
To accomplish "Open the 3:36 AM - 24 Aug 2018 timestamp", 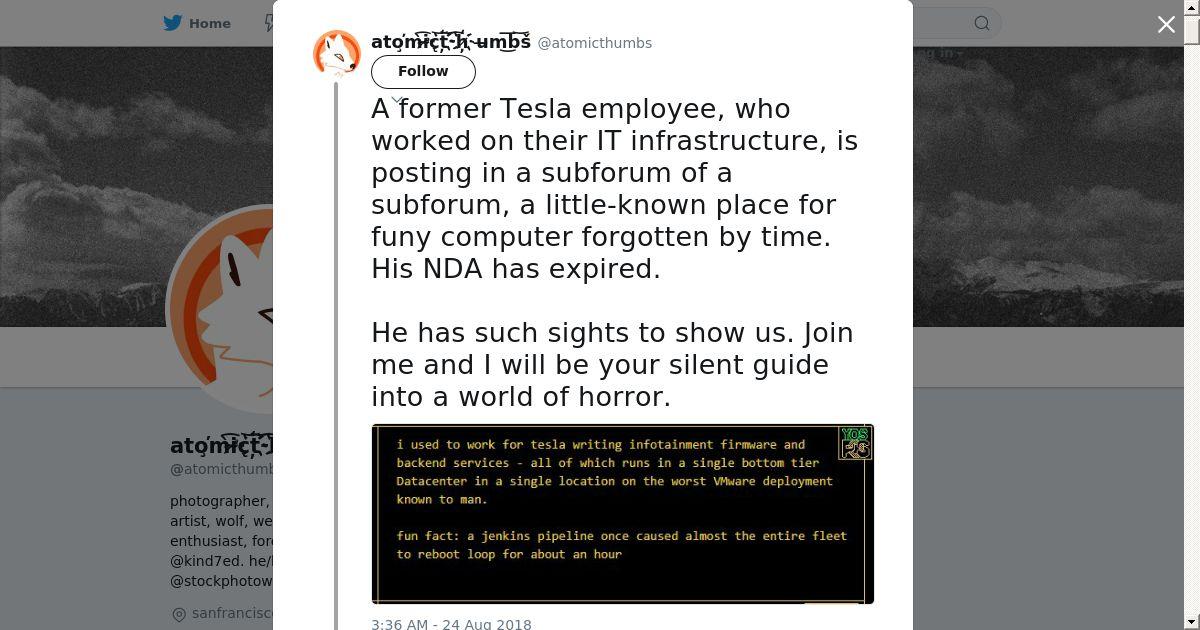I will (x=451, y=624).
